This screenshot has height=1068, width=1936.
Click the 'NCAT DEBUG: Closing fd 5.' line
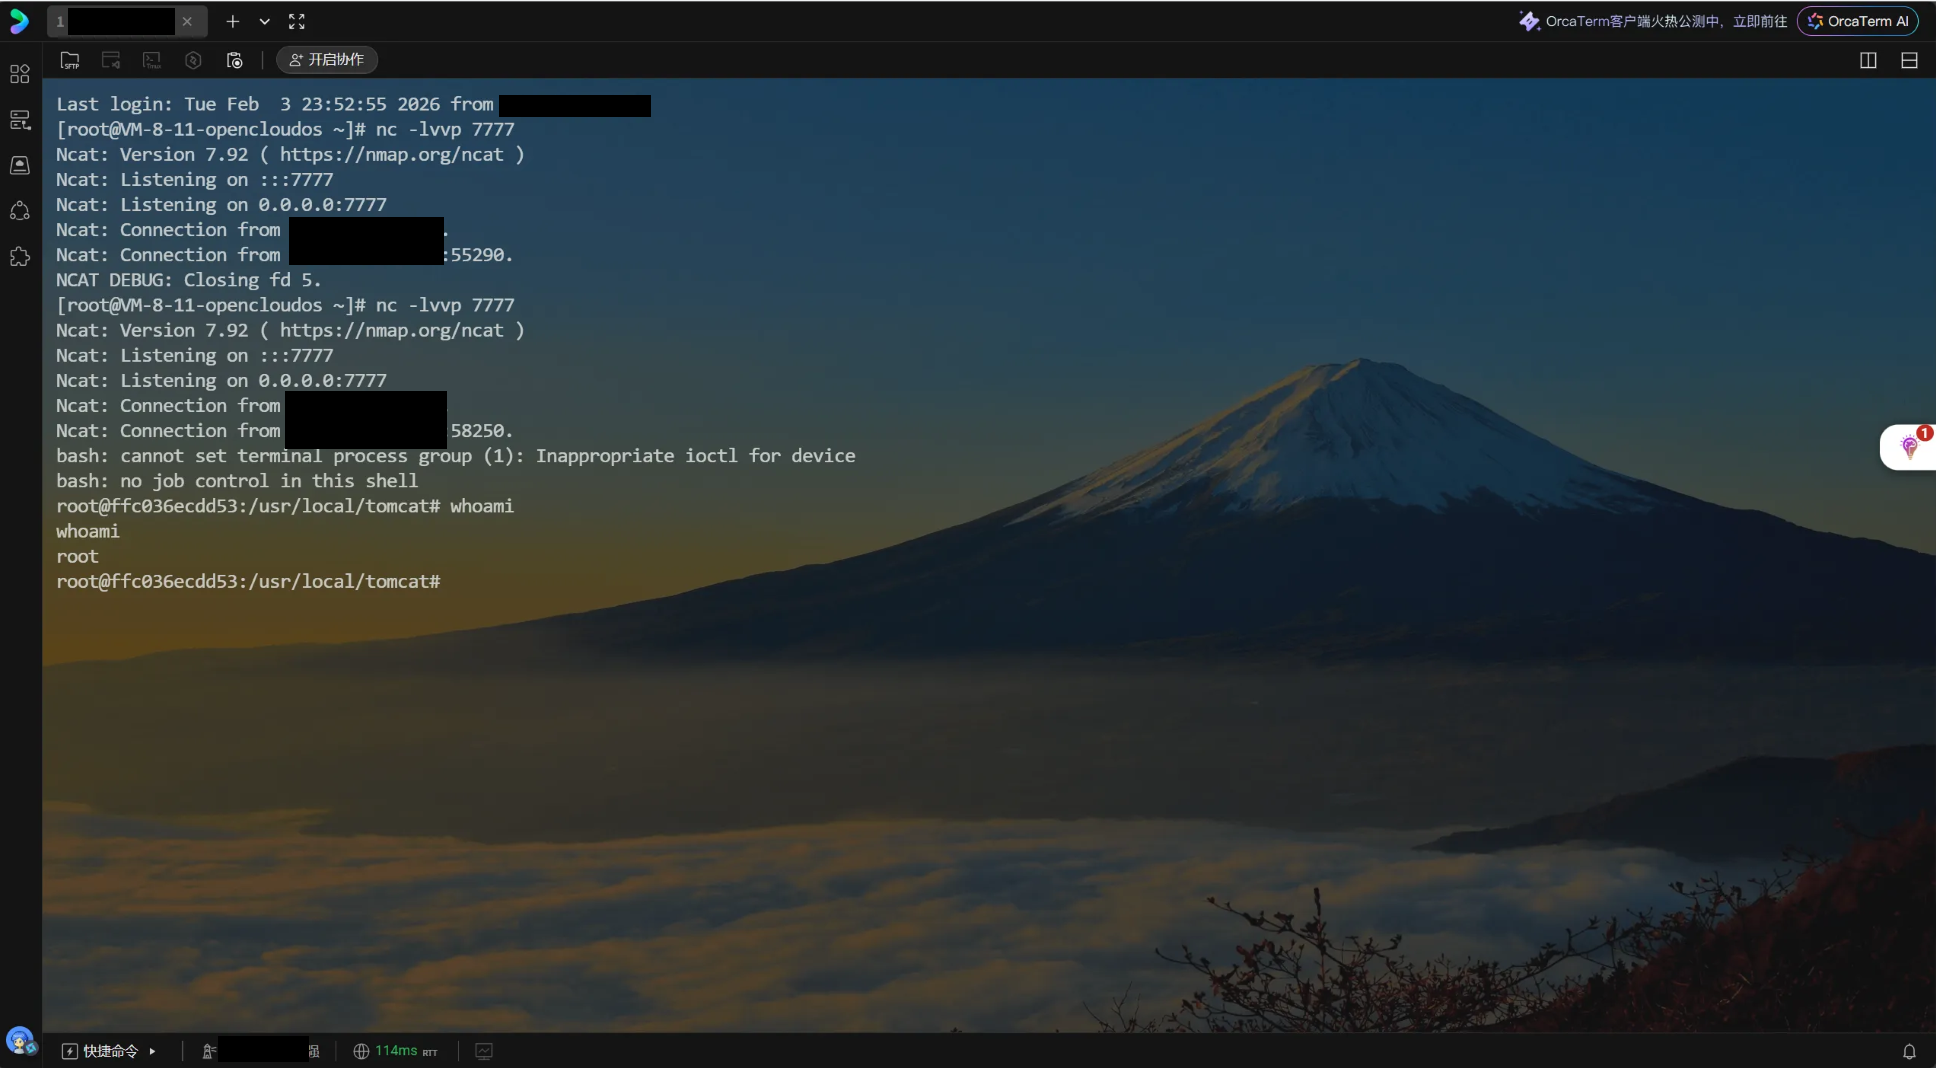coord(189,280)
